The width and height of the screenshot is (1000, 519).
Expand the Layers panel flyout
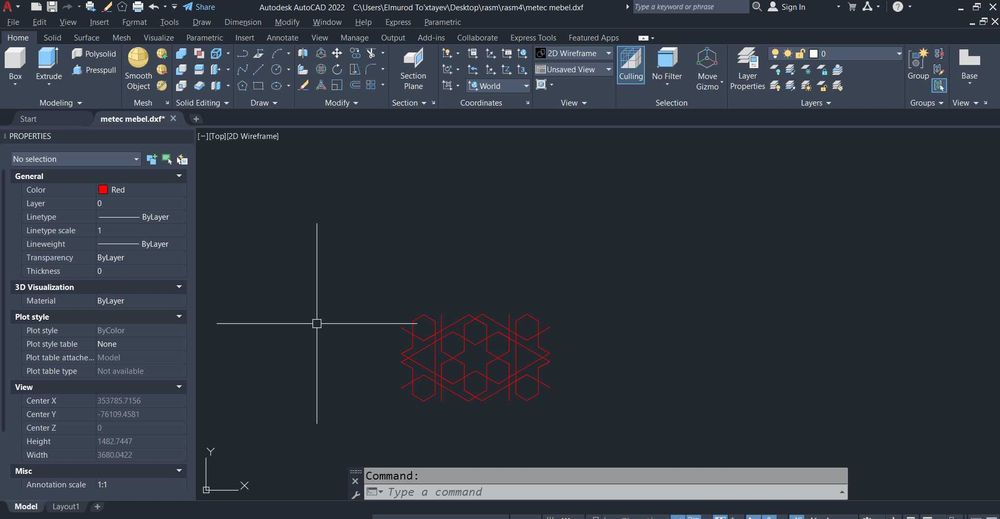pyautogui.click(x=816, y=103)
